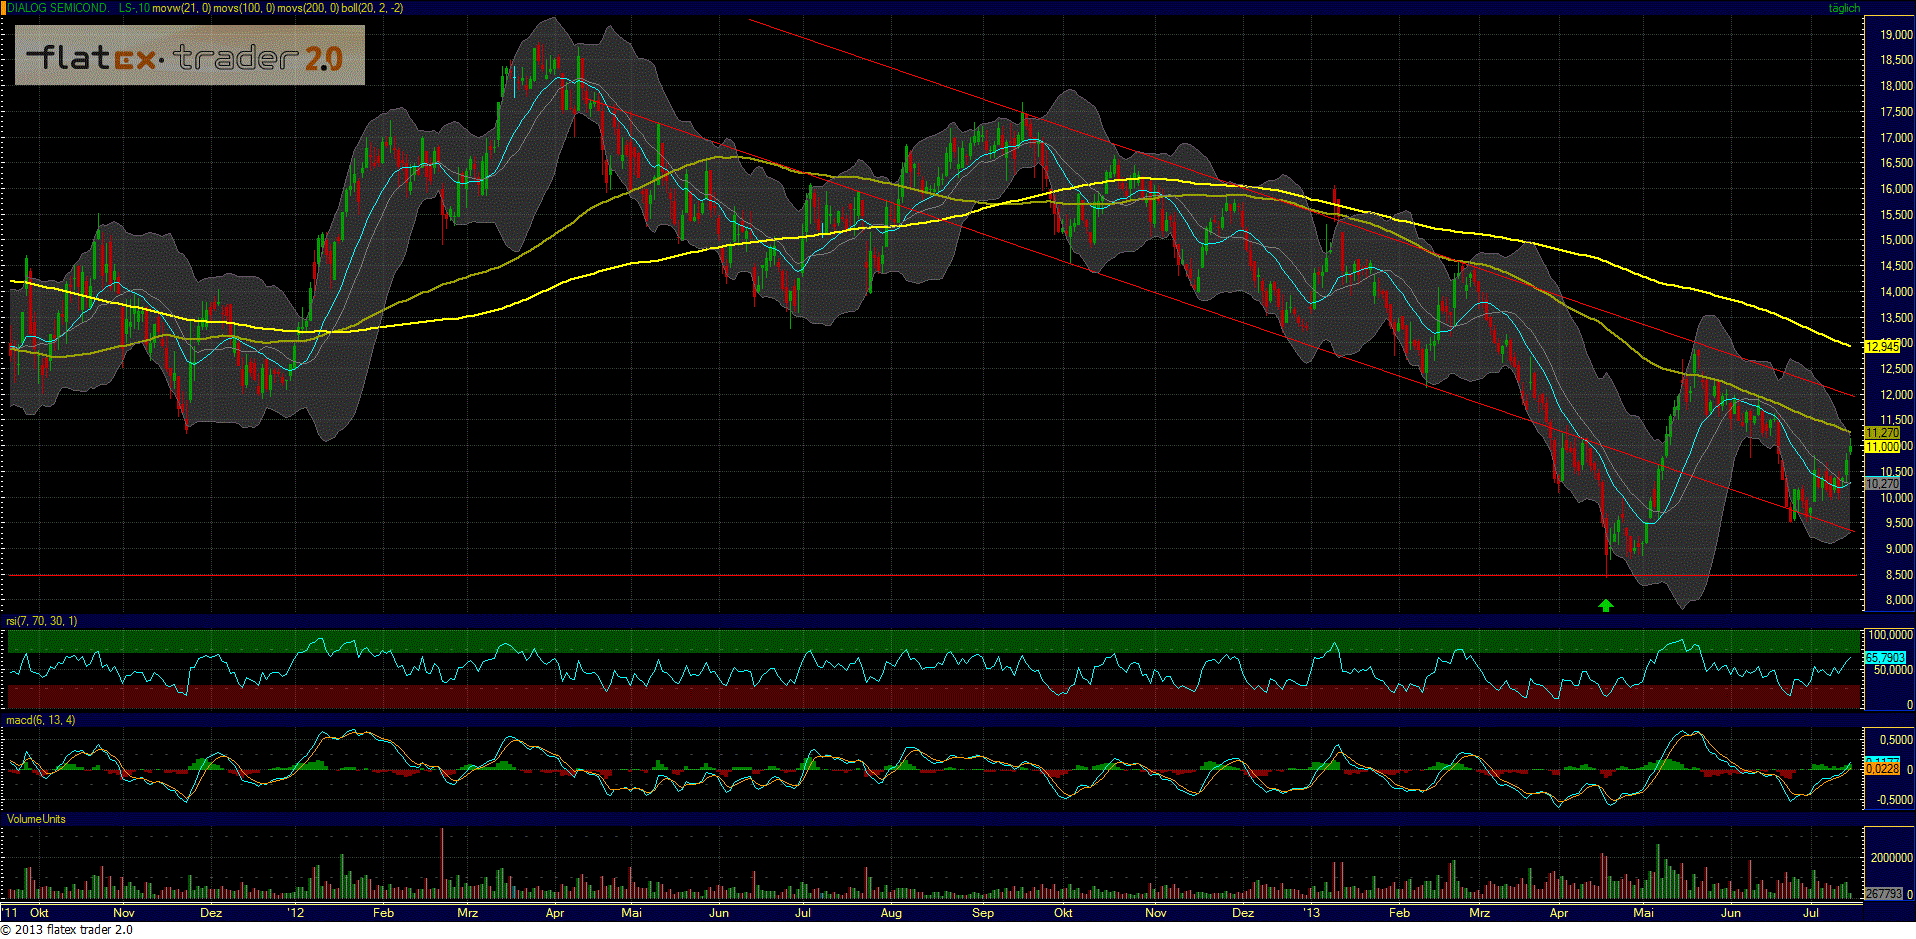The width and height of the screenshot is (1916, 939).
Task: Click the 12,500 price axis label
Action: (1897, 369)
